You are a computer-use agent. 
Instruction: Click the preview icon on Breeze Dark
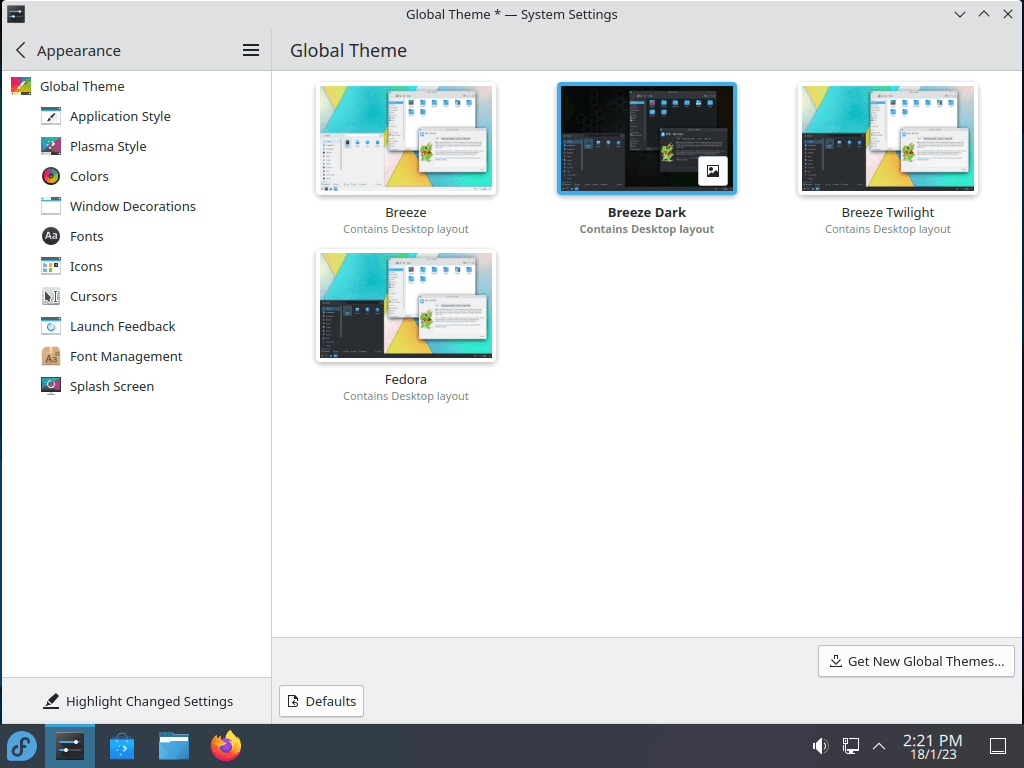712,171
